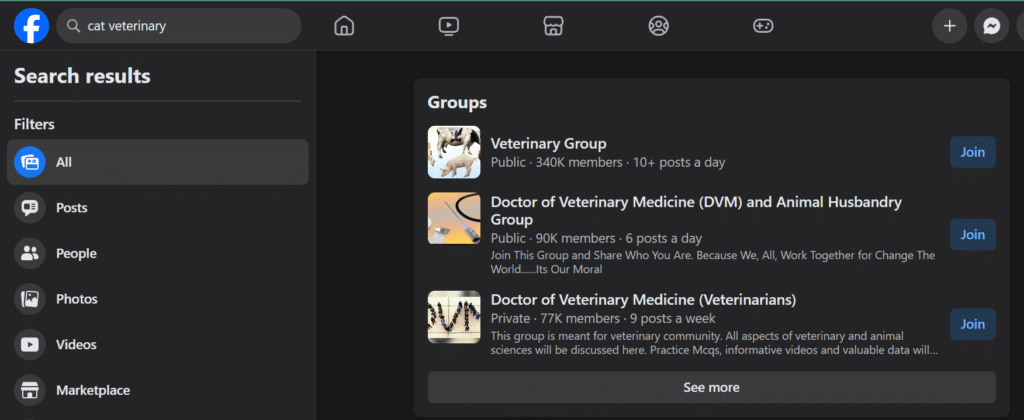Click 'Public · 90K members · 6 posts a day'

[596, 238]
